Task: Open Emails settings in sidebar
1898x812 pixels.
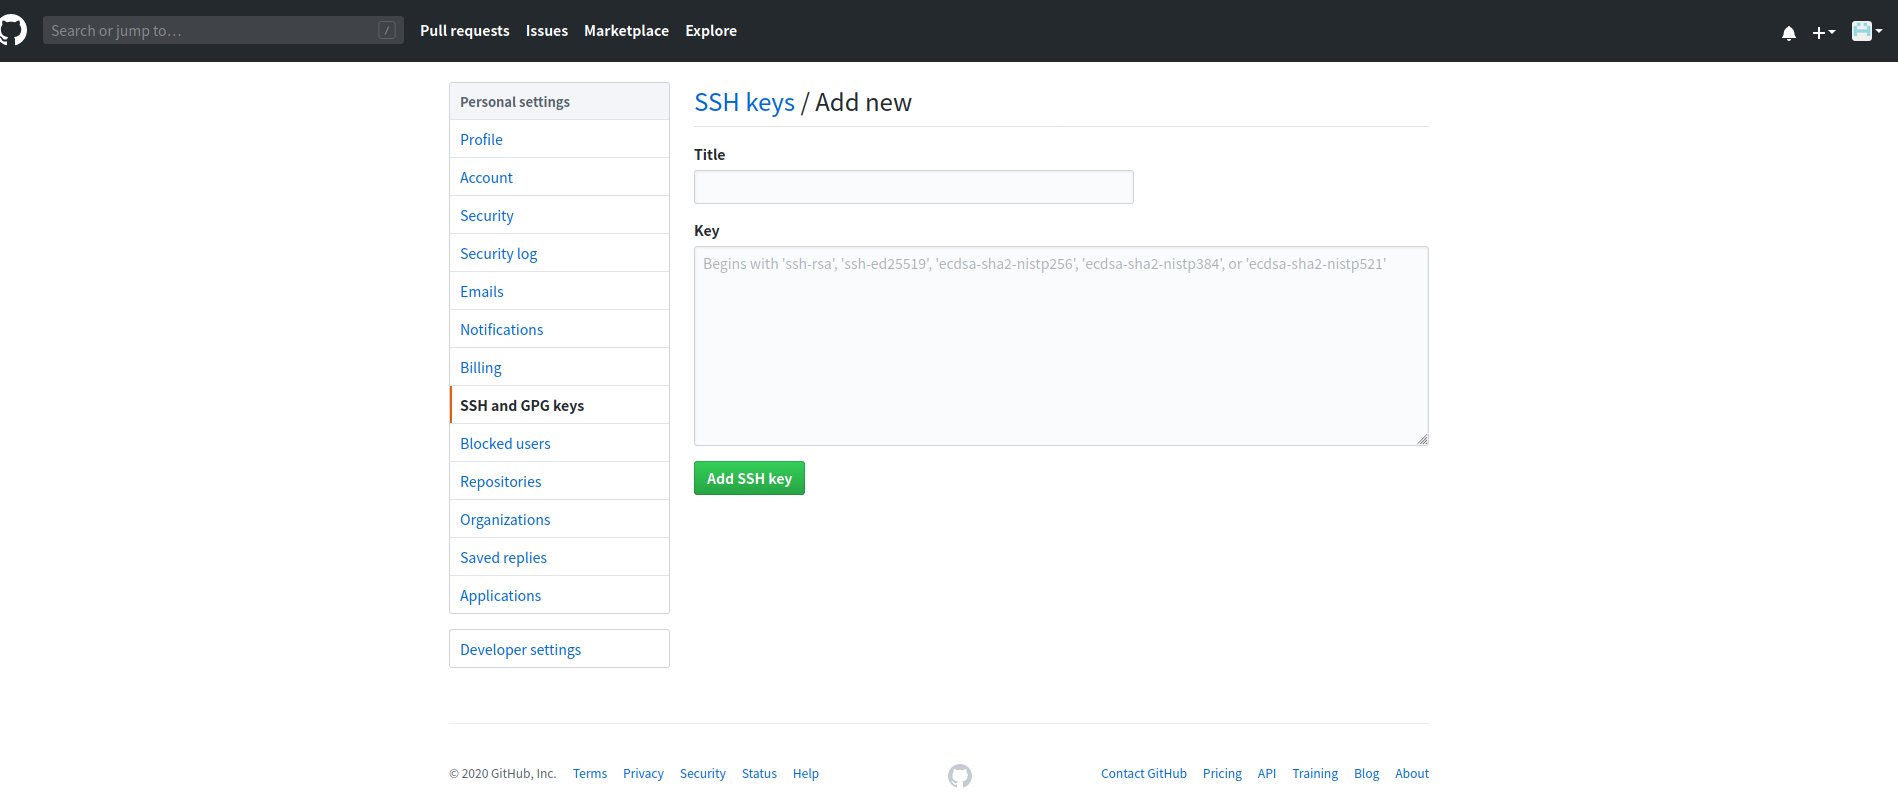Action: [559, 291]
